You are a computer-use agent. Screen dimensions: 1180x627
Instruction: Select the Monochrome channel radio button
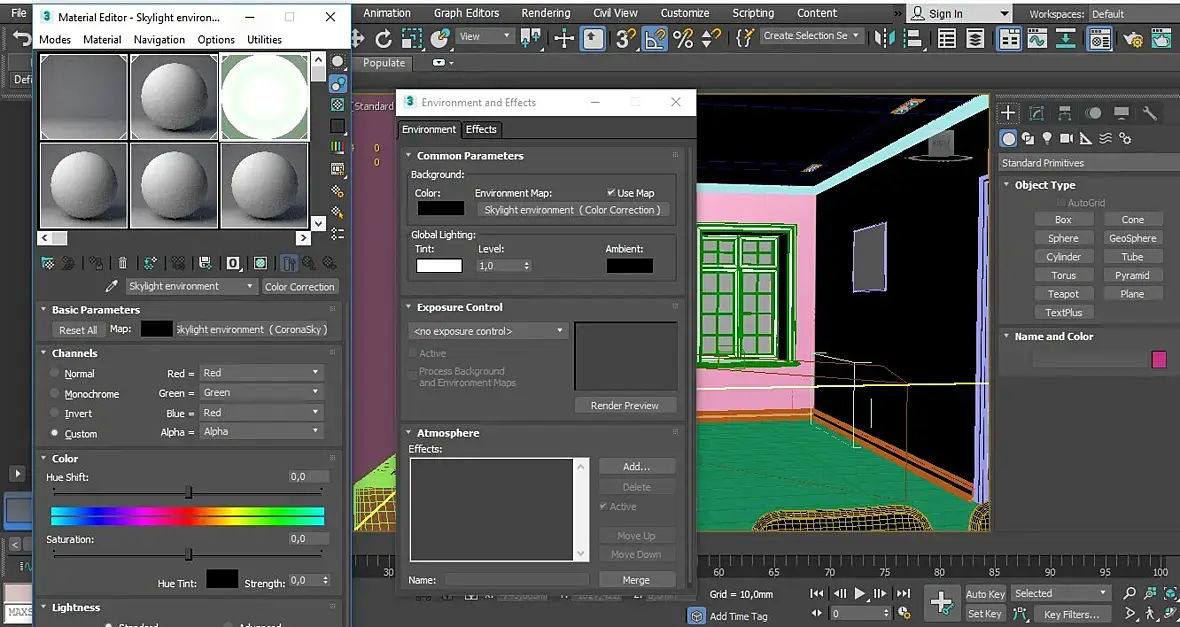click(x=55, y=394)
